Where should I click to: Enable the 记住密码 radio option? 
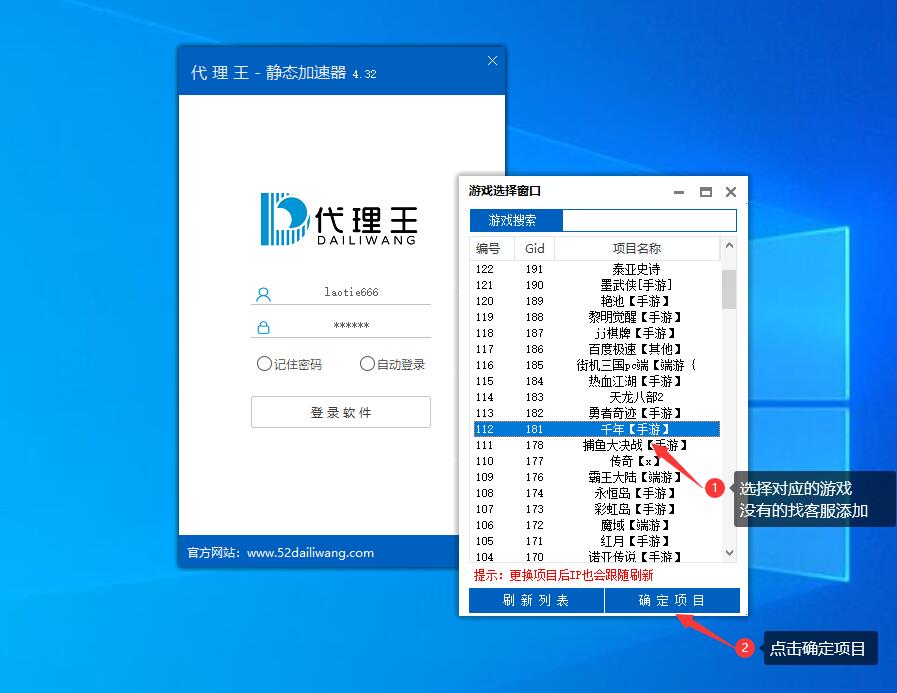coord(264,364)
